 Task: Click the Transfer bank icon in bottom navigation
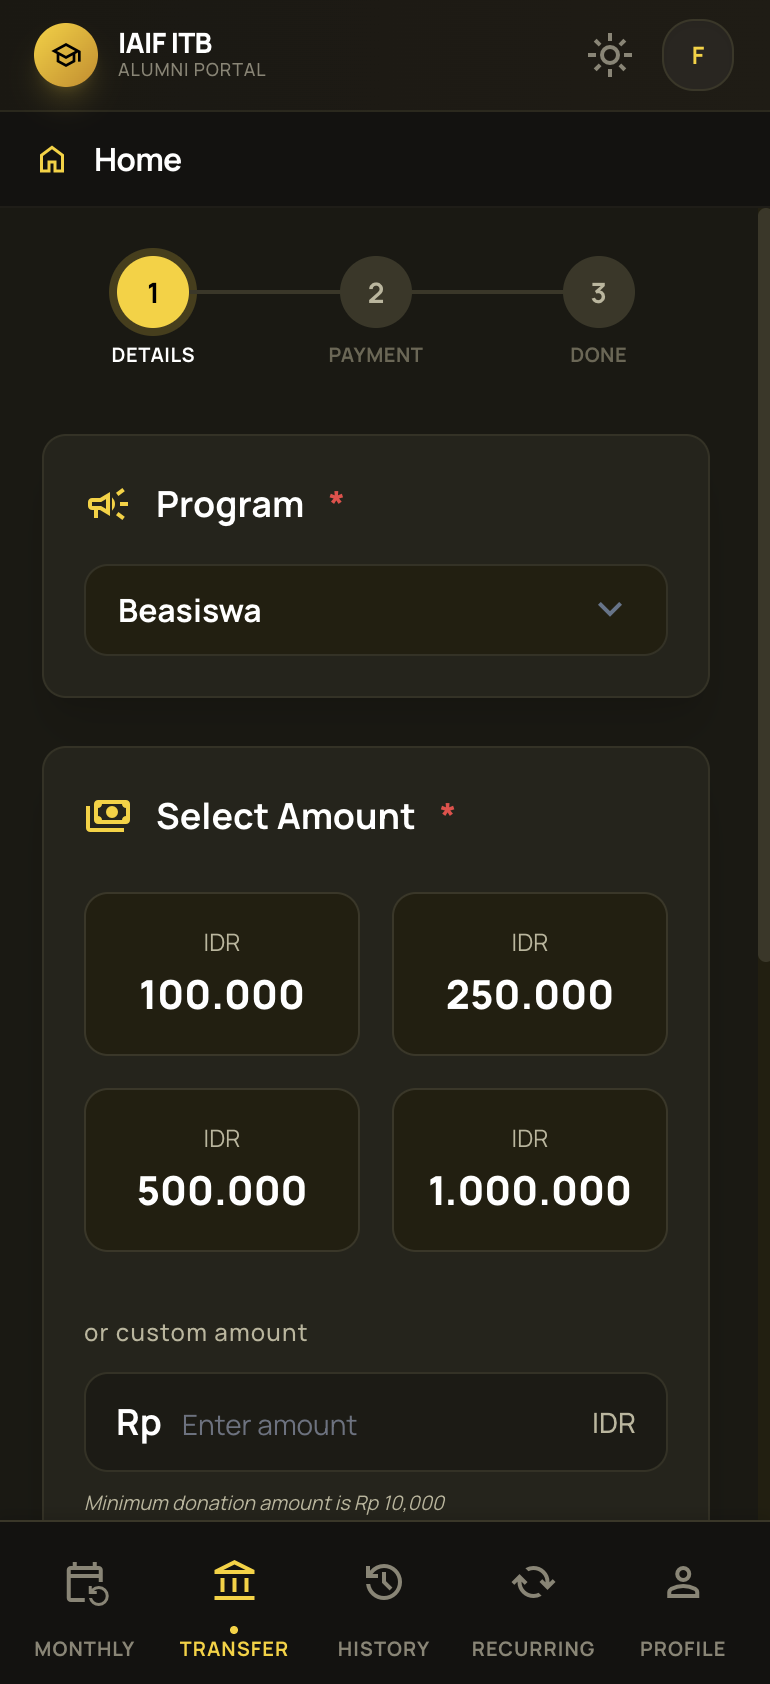[233, 1583]
